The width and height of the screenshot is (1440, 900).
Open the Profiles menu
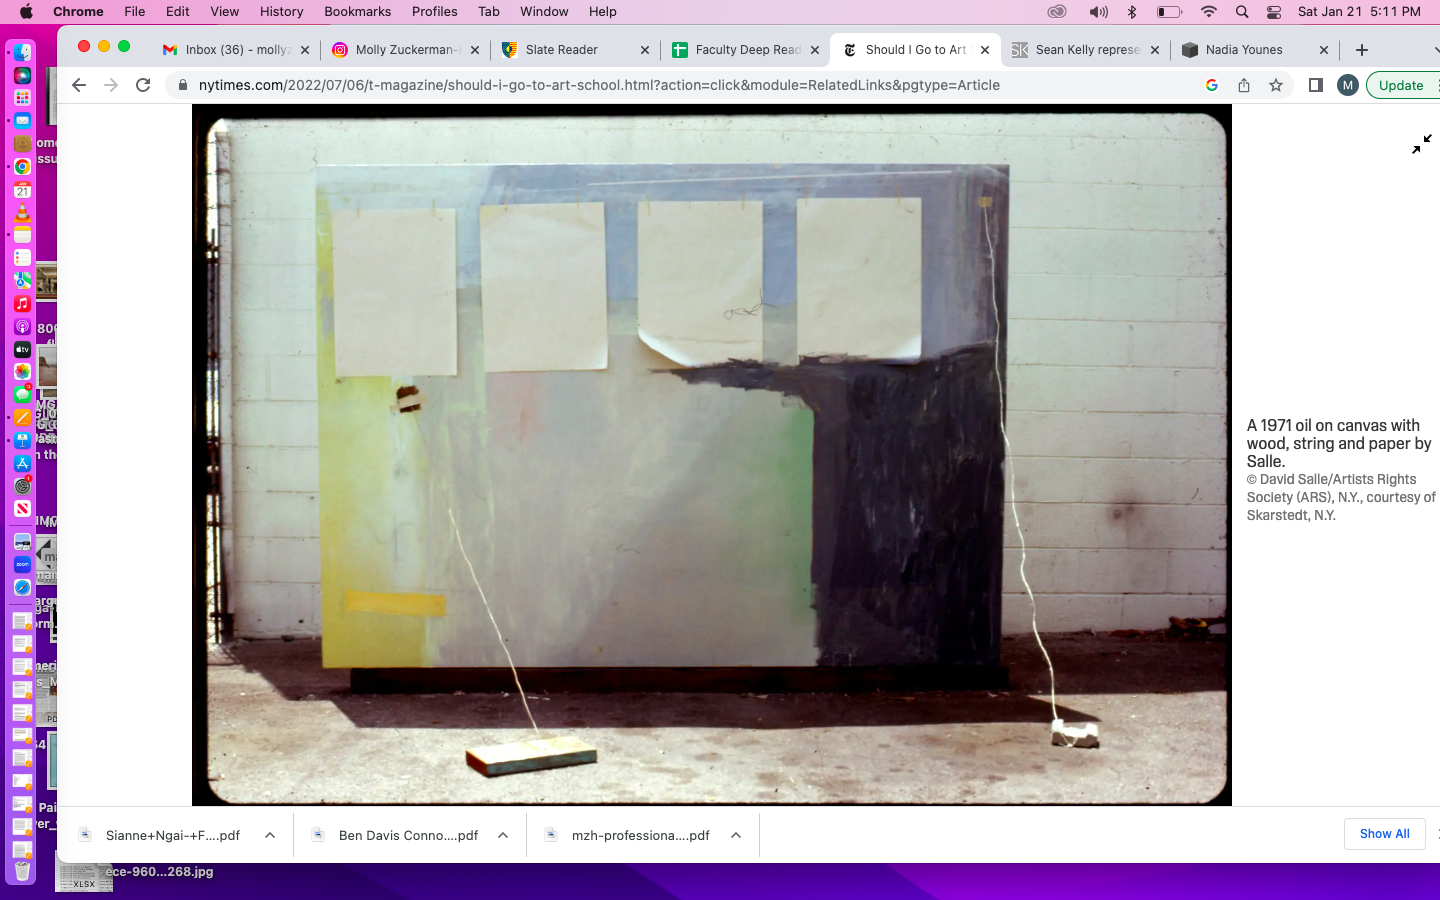pos(434,12)
